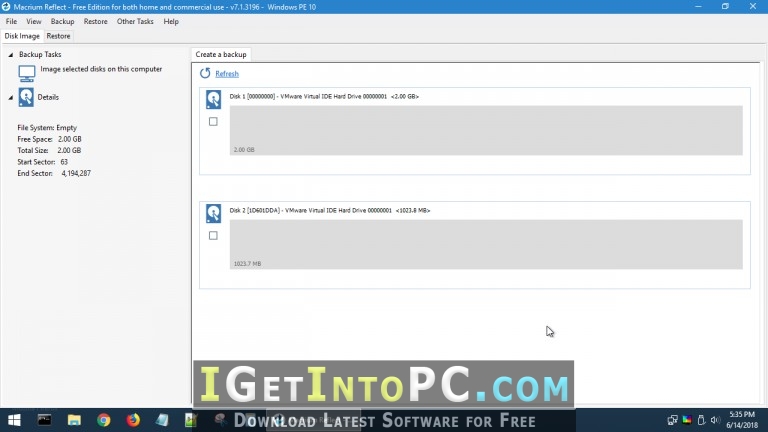768x432 pixels.
Task: Click the Start Sector 63 detail
Action: click(43, 162)
